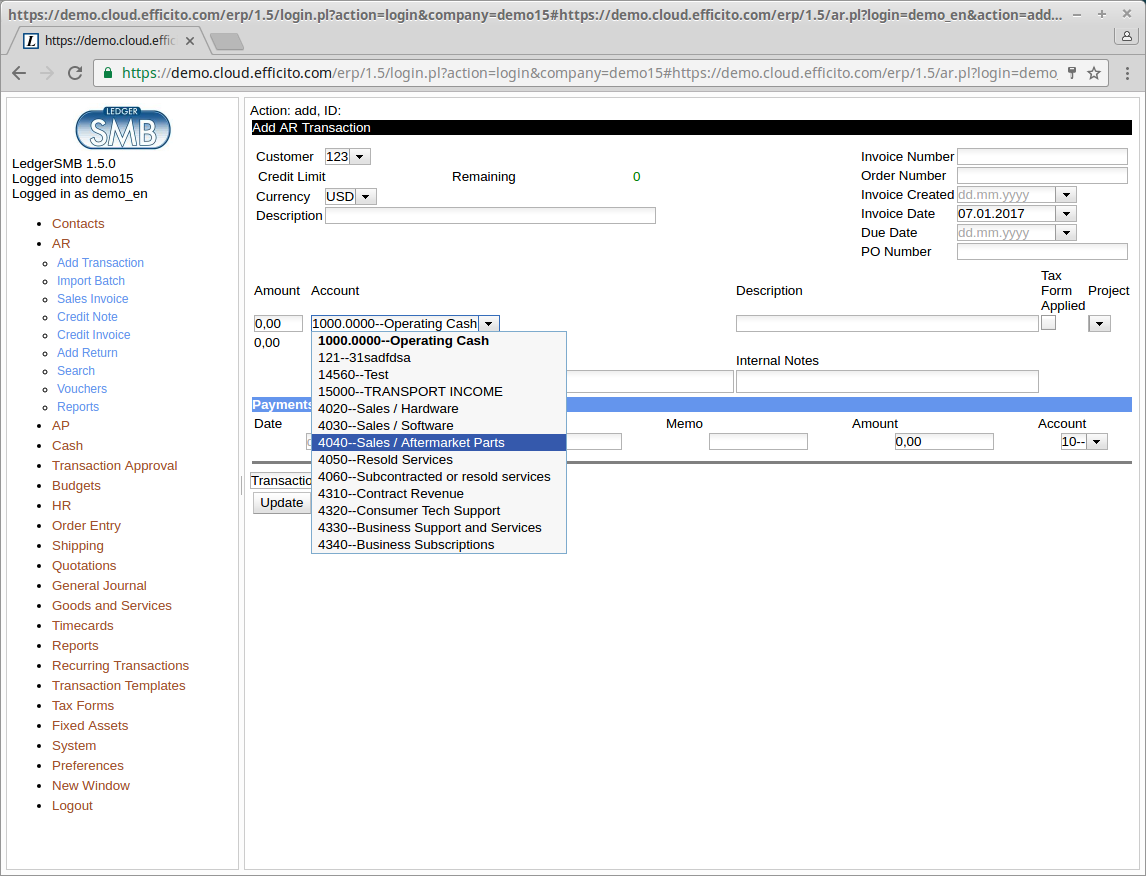
Task: Open the Sales Invoice link
Action: click(92, 299)
